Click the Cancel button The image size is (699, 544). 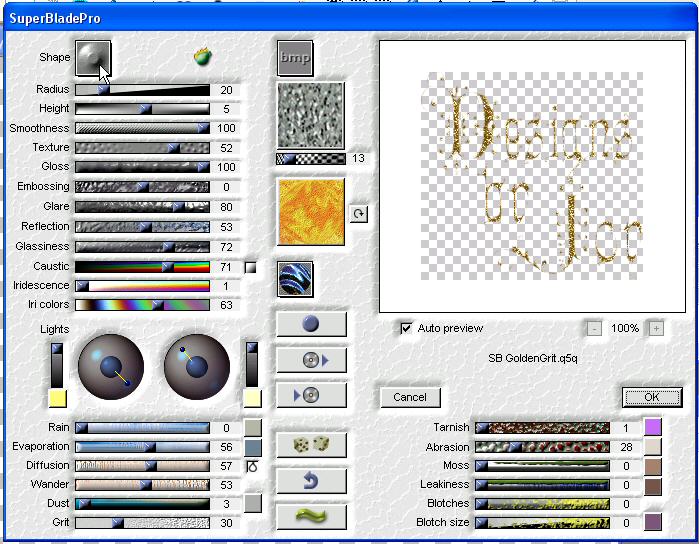410,397
